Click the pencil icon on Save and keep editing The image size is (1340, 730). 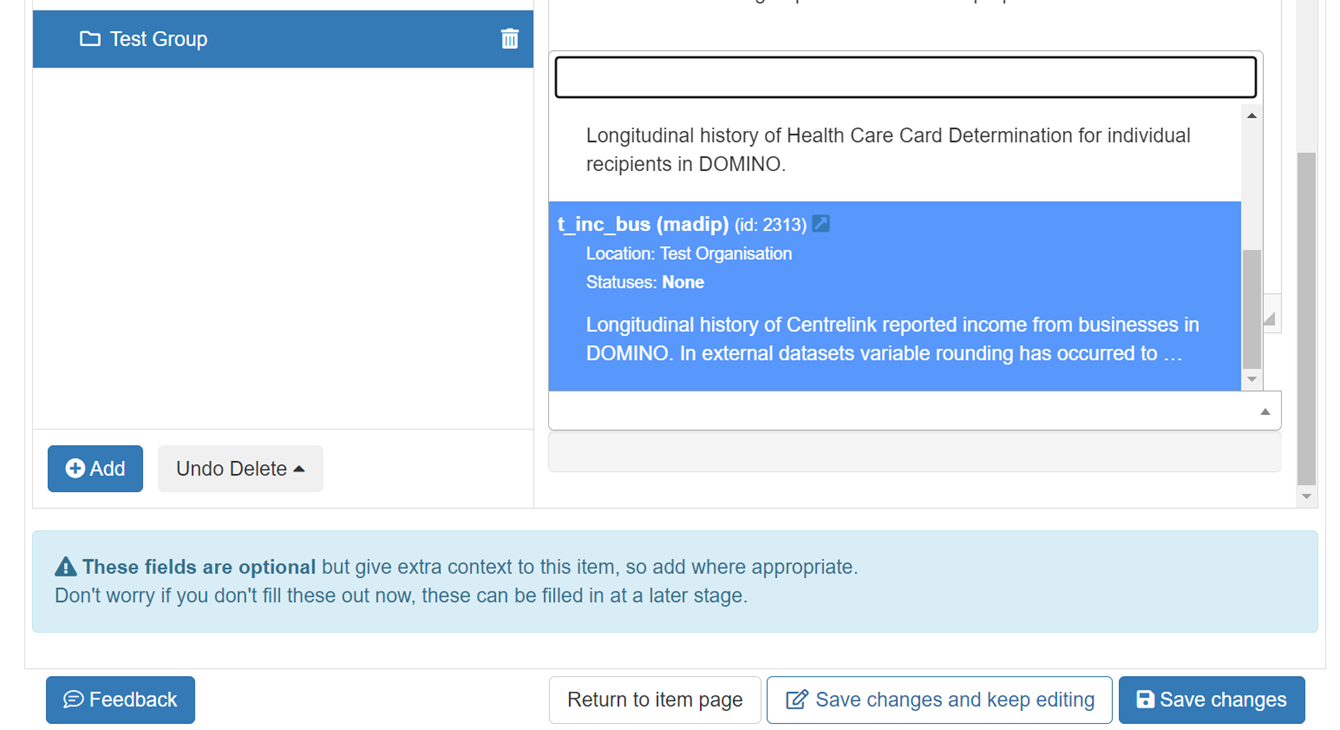796,699
